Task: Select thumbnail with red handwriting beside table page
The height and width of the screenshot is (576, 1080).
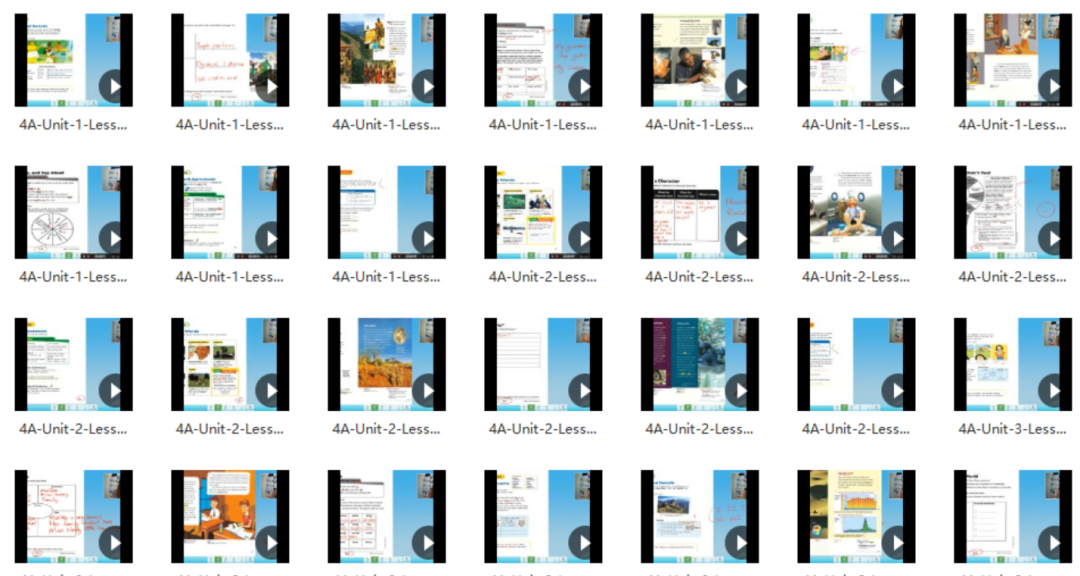Action: 543,60
